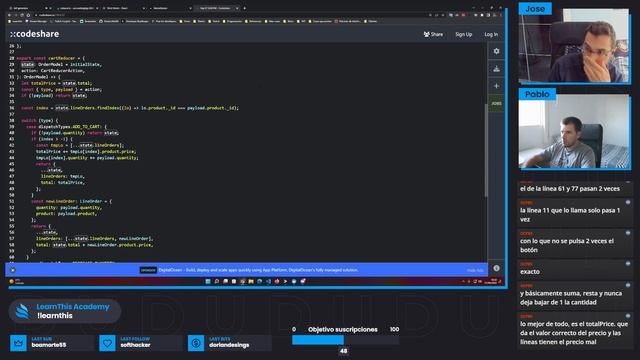Click the Pablo webcam thumbnail
The width and height of the screenshot is (640, 360).
[575, 132]
